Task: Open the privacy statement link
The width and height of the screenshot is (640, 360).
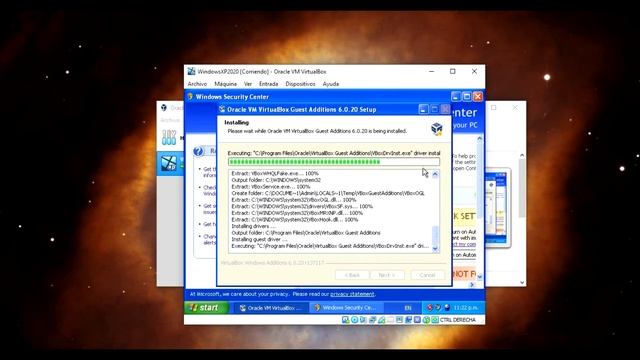Action: click(352, 294)
